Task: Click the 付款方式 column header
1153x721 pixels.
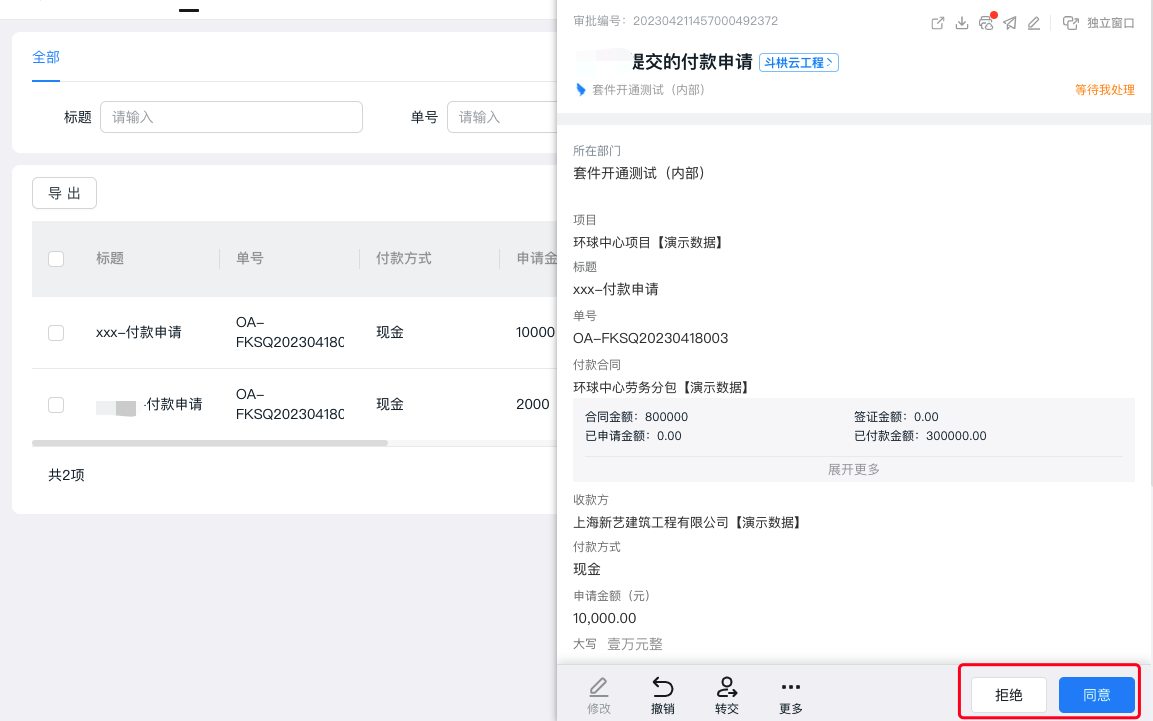Action: pyautogui.click(x=404, y=258)
